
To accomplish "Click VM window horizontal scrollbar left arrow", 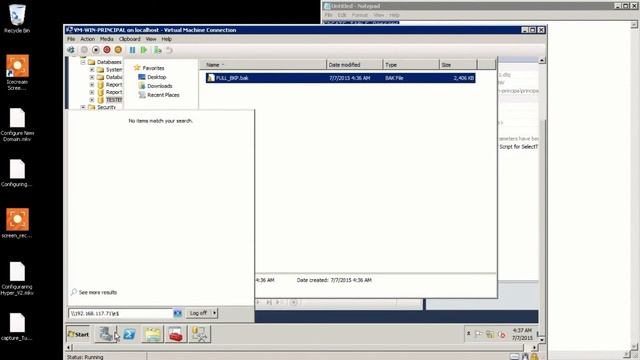I will (69, 348).
